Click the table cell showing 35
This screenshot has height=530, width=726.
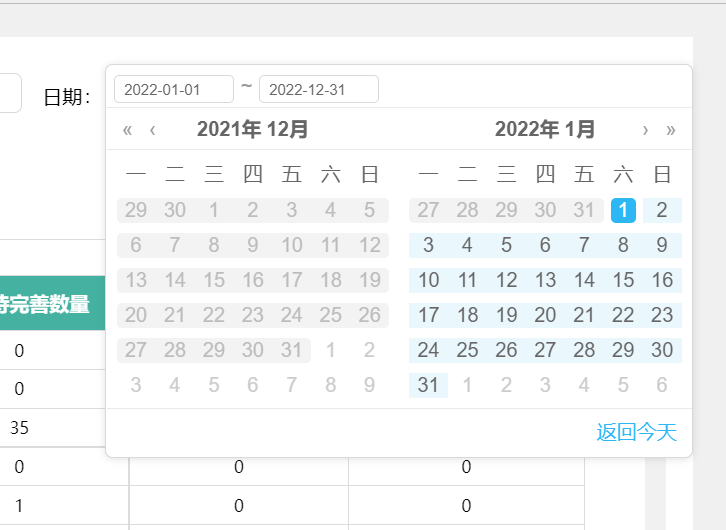(x=19, y=428)
